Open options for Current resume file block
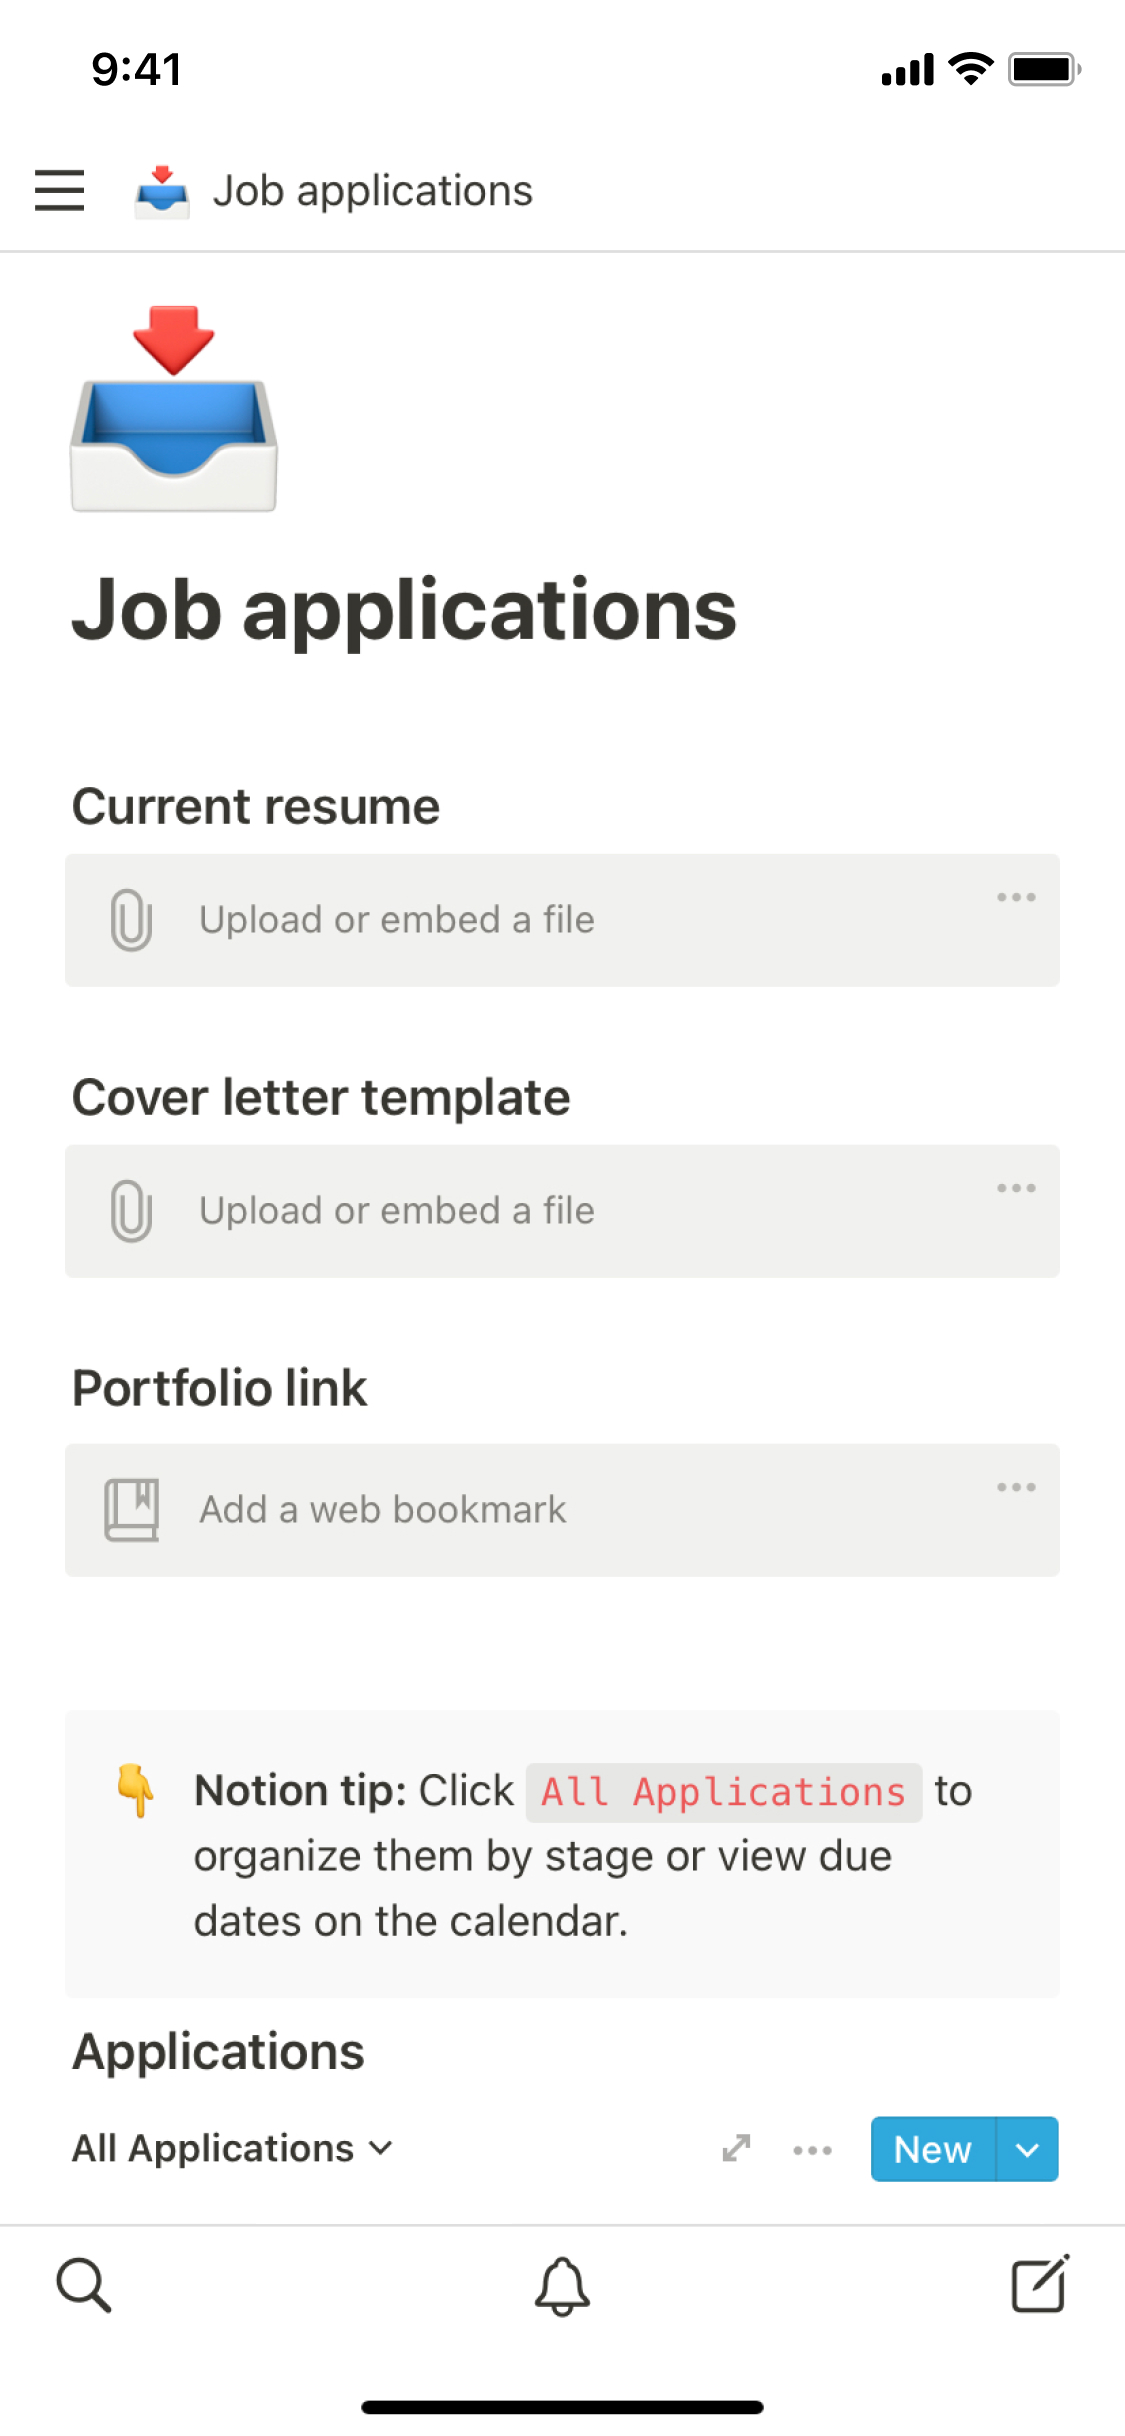Image resolution: width=1125 pixels, height=2436 pixels. point(1015,897)
